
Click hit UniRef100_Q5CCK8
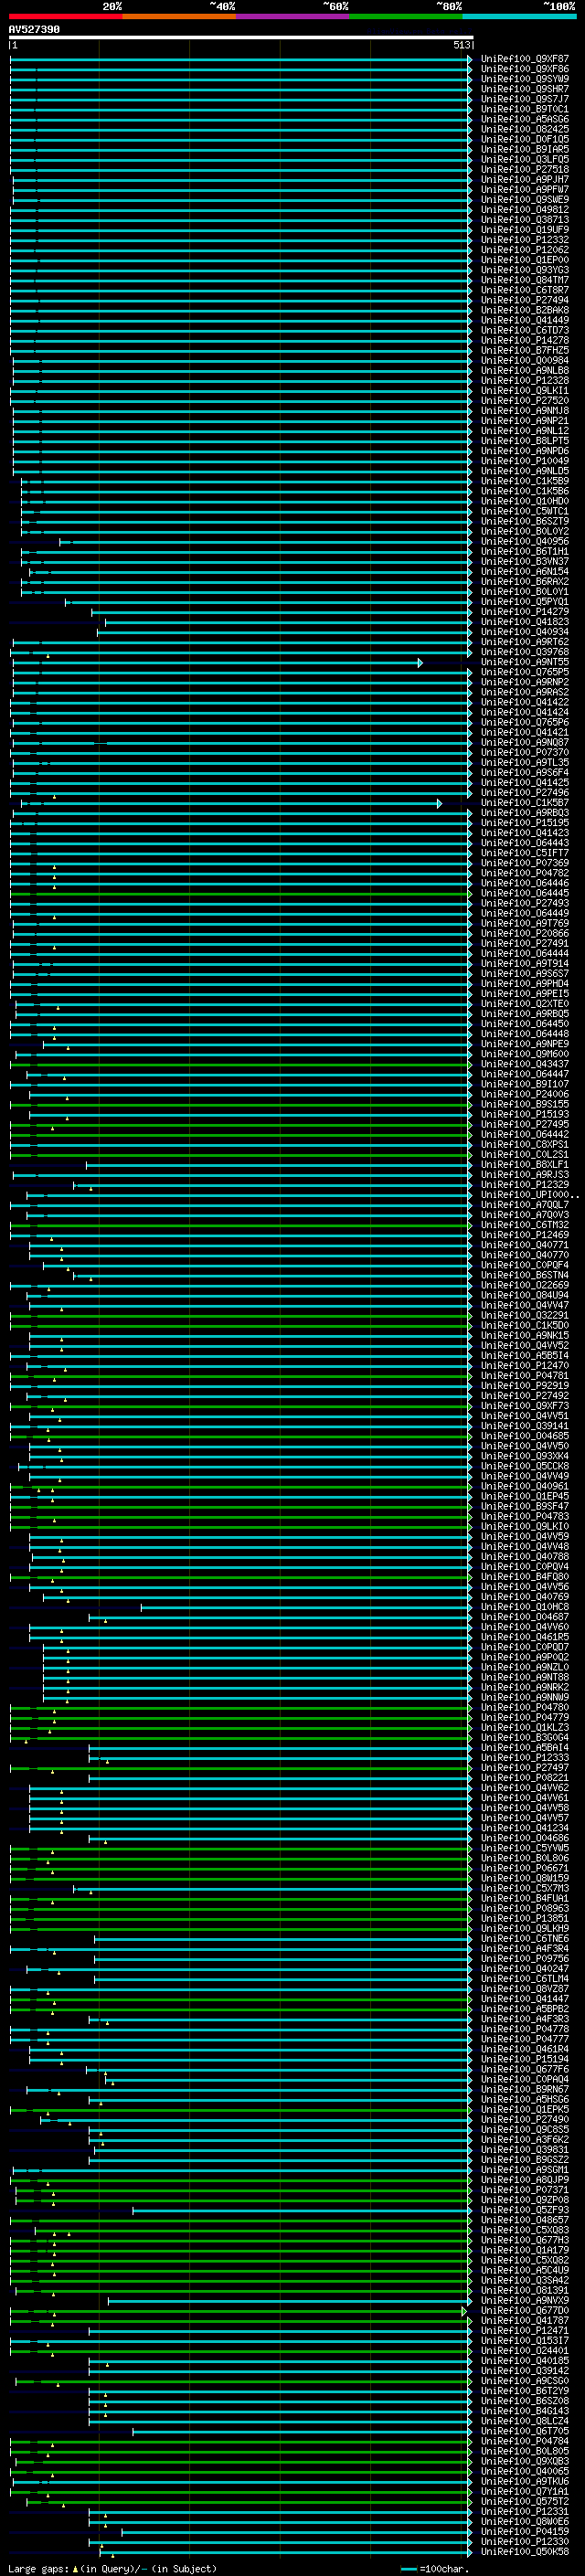525,1466
